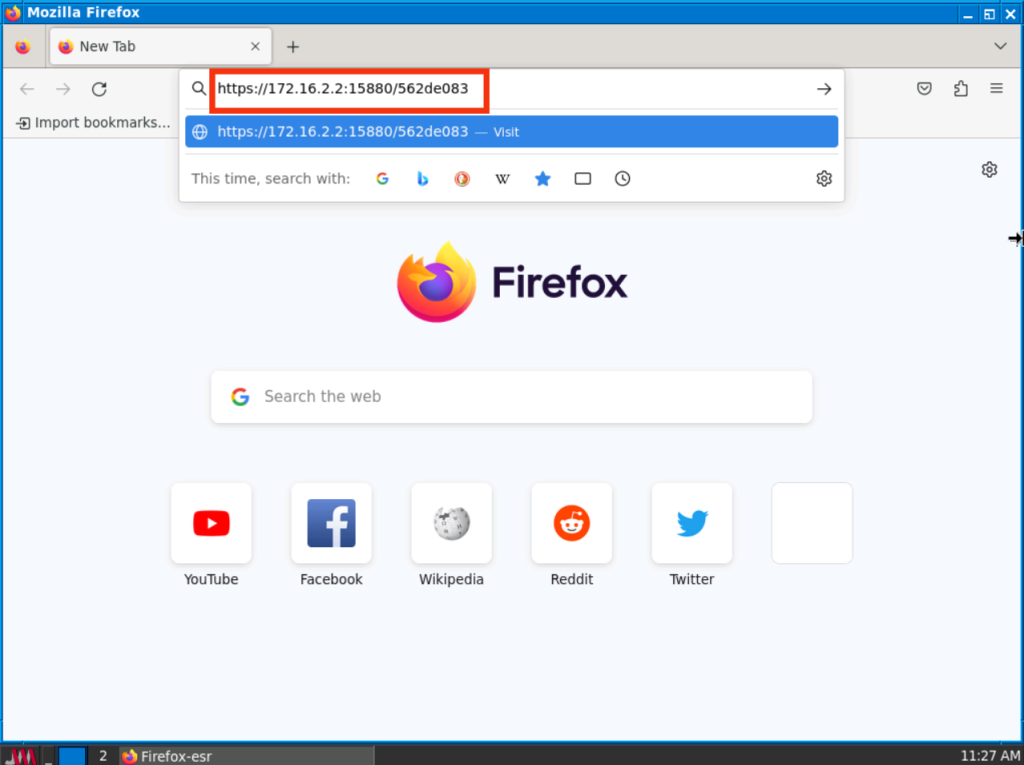
Task: Search in open Tabs icon
Action: (x=582, y=179)
